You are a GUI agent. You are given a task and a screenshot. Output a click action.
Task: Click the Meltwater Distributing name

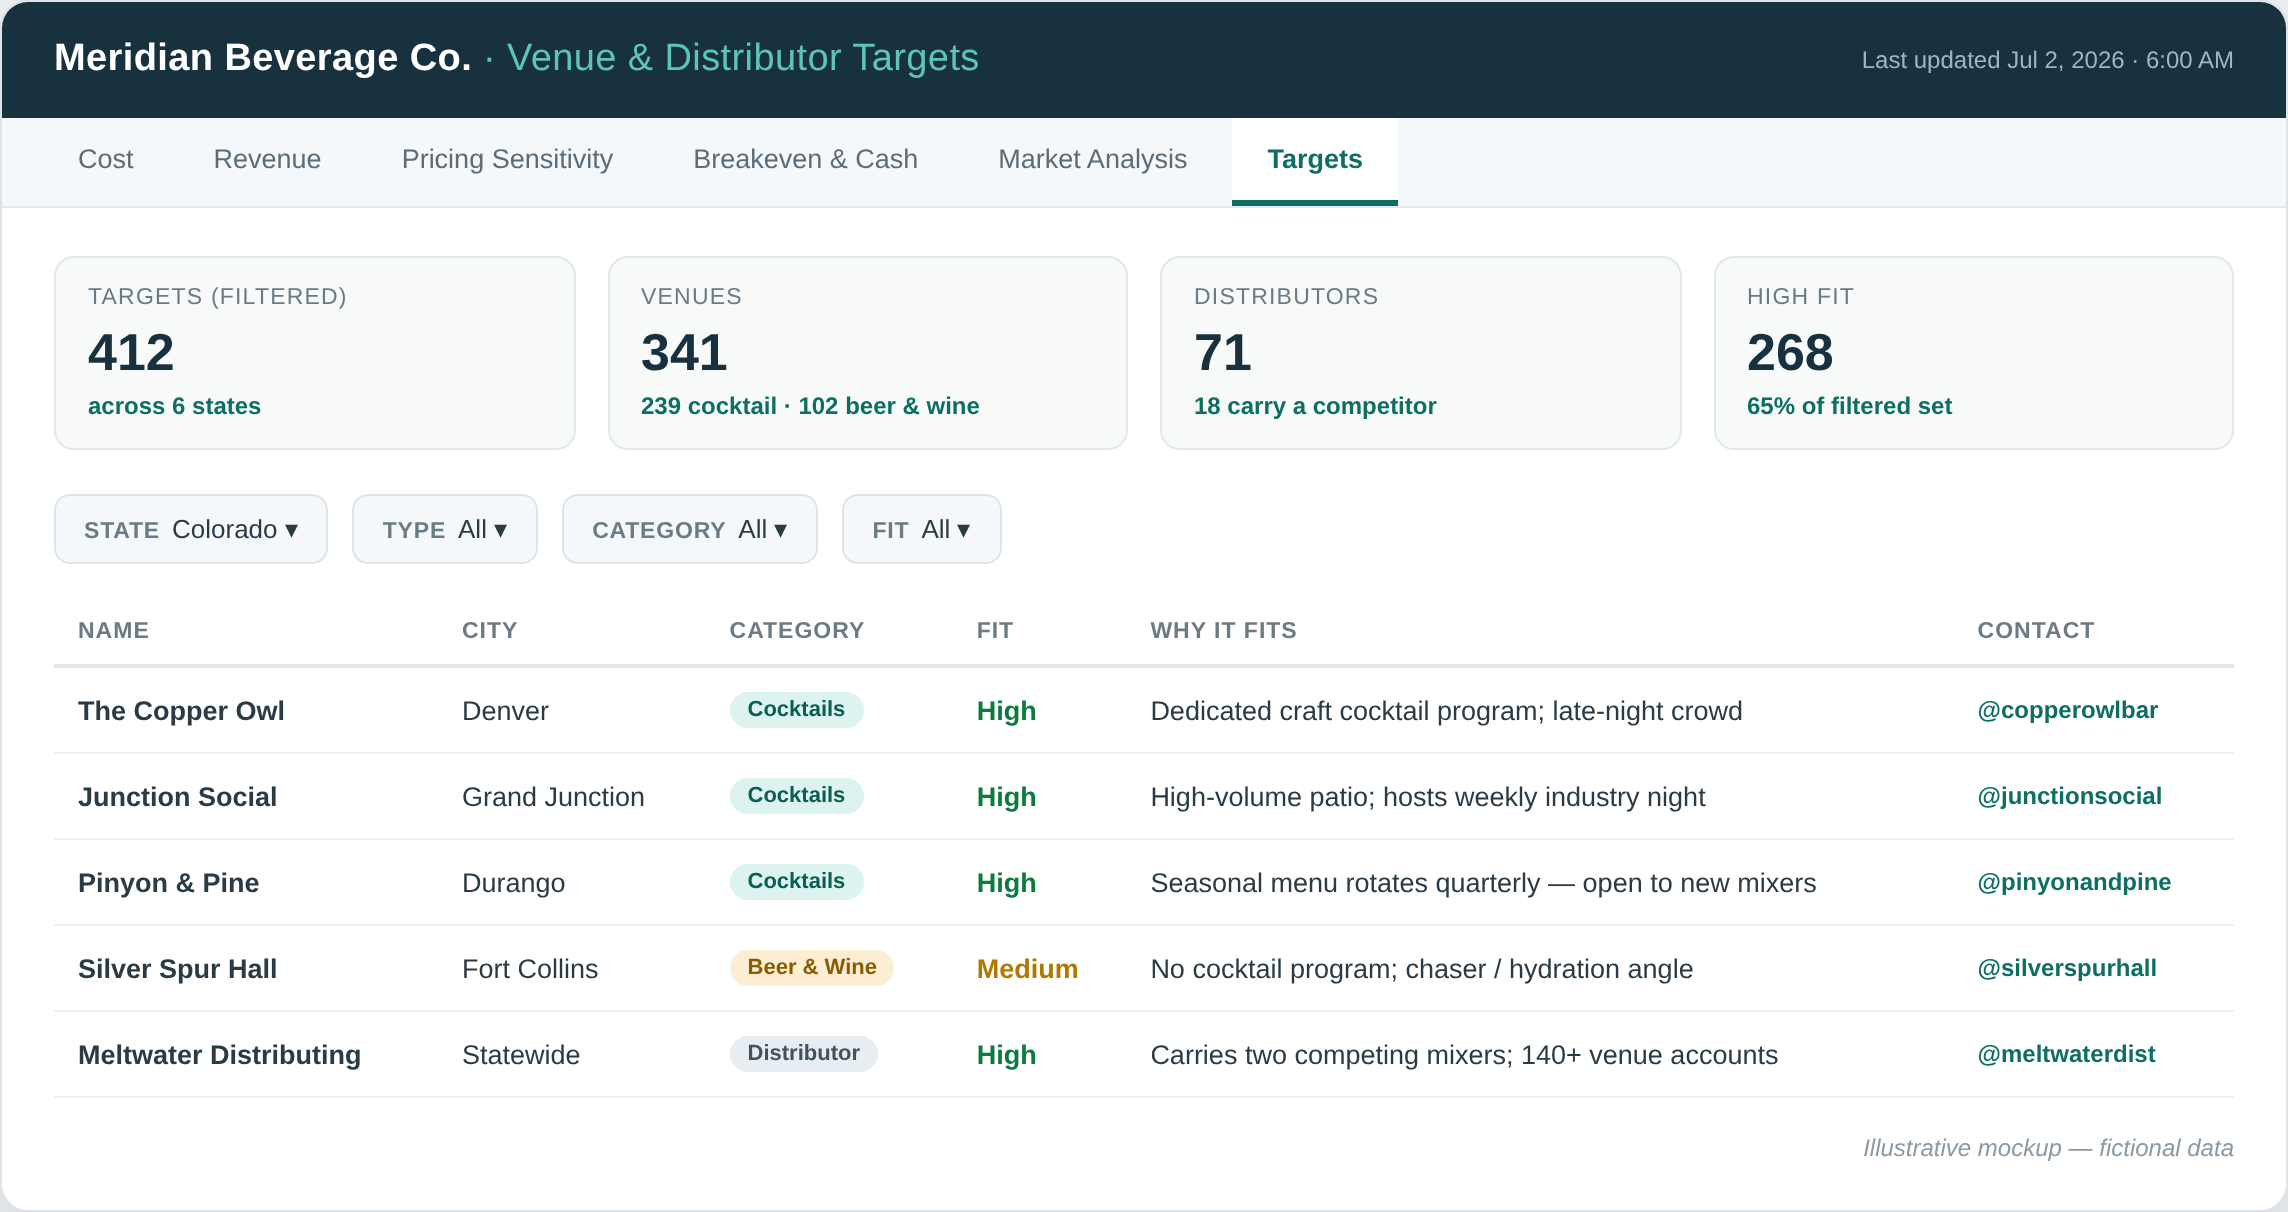coord(219,1055)
